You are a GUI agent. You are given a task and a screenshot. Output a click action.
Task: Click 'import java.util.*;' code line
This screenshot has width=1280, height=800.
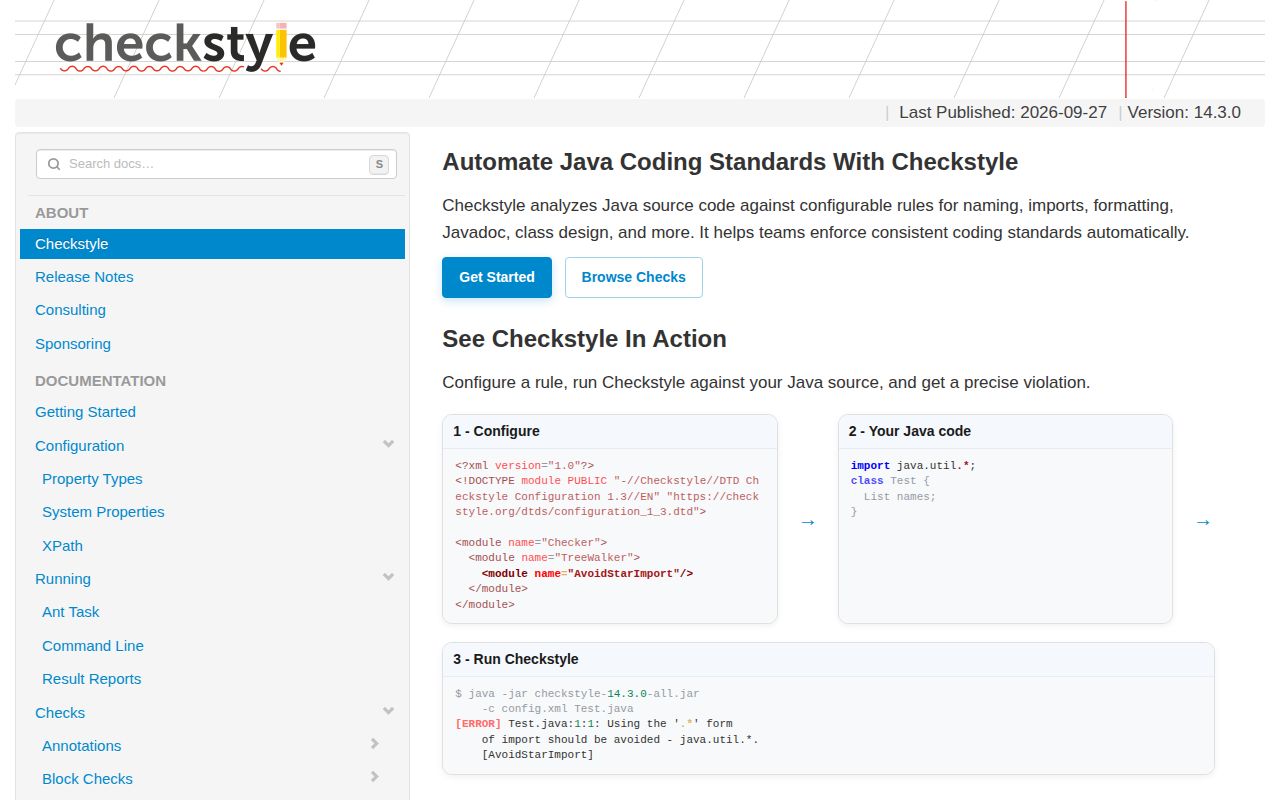point(913,466)
